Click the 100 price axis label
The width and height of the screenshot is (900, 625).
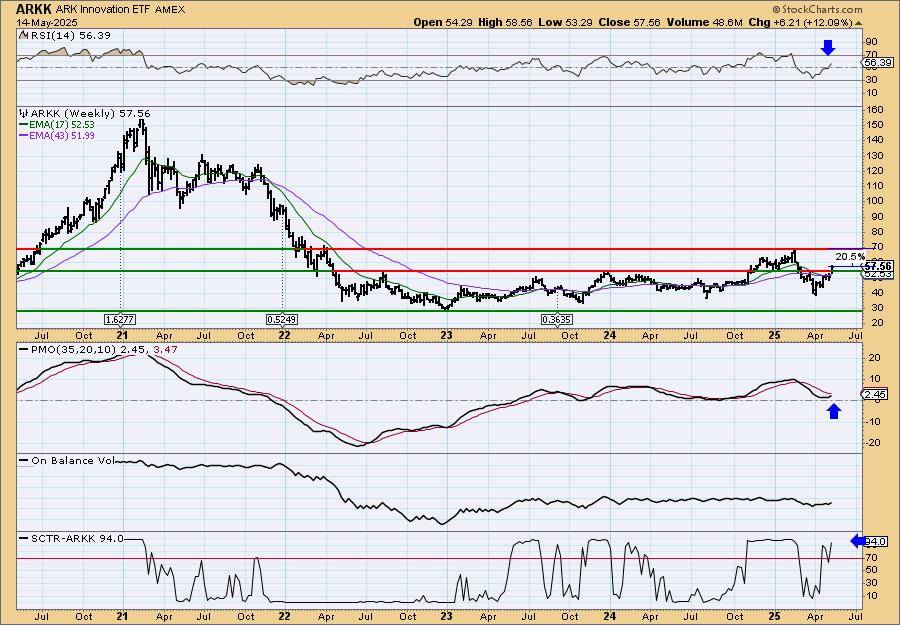[875, 201]
